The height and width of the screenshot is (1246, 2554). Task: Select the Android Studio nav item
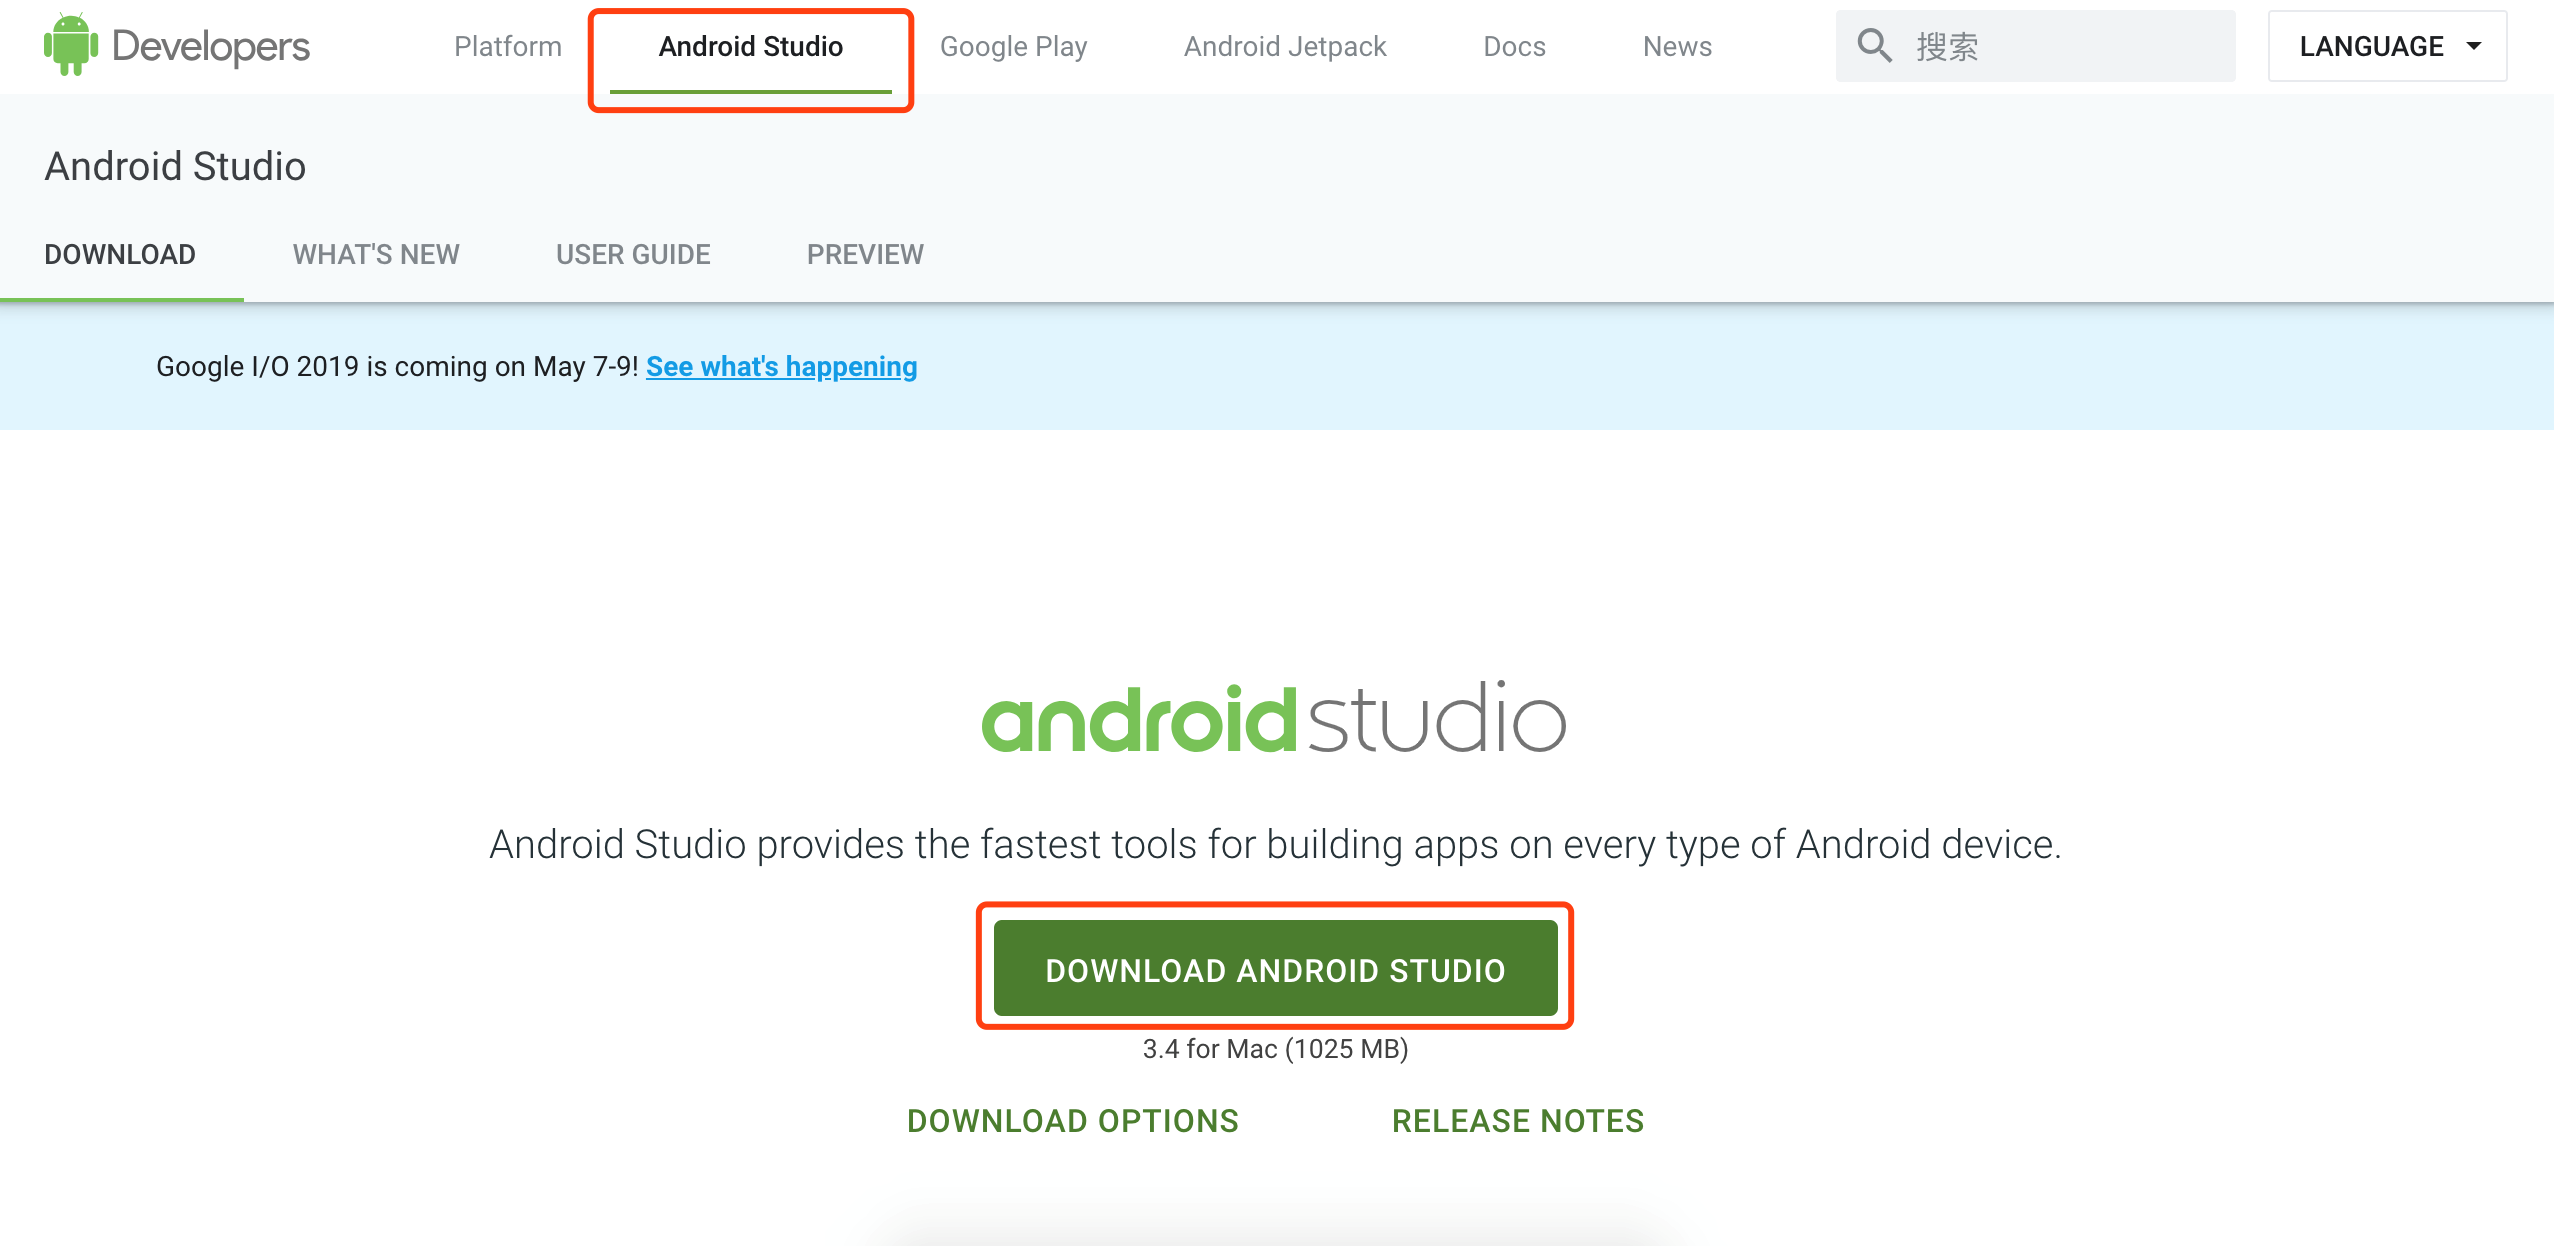[751, 46]
